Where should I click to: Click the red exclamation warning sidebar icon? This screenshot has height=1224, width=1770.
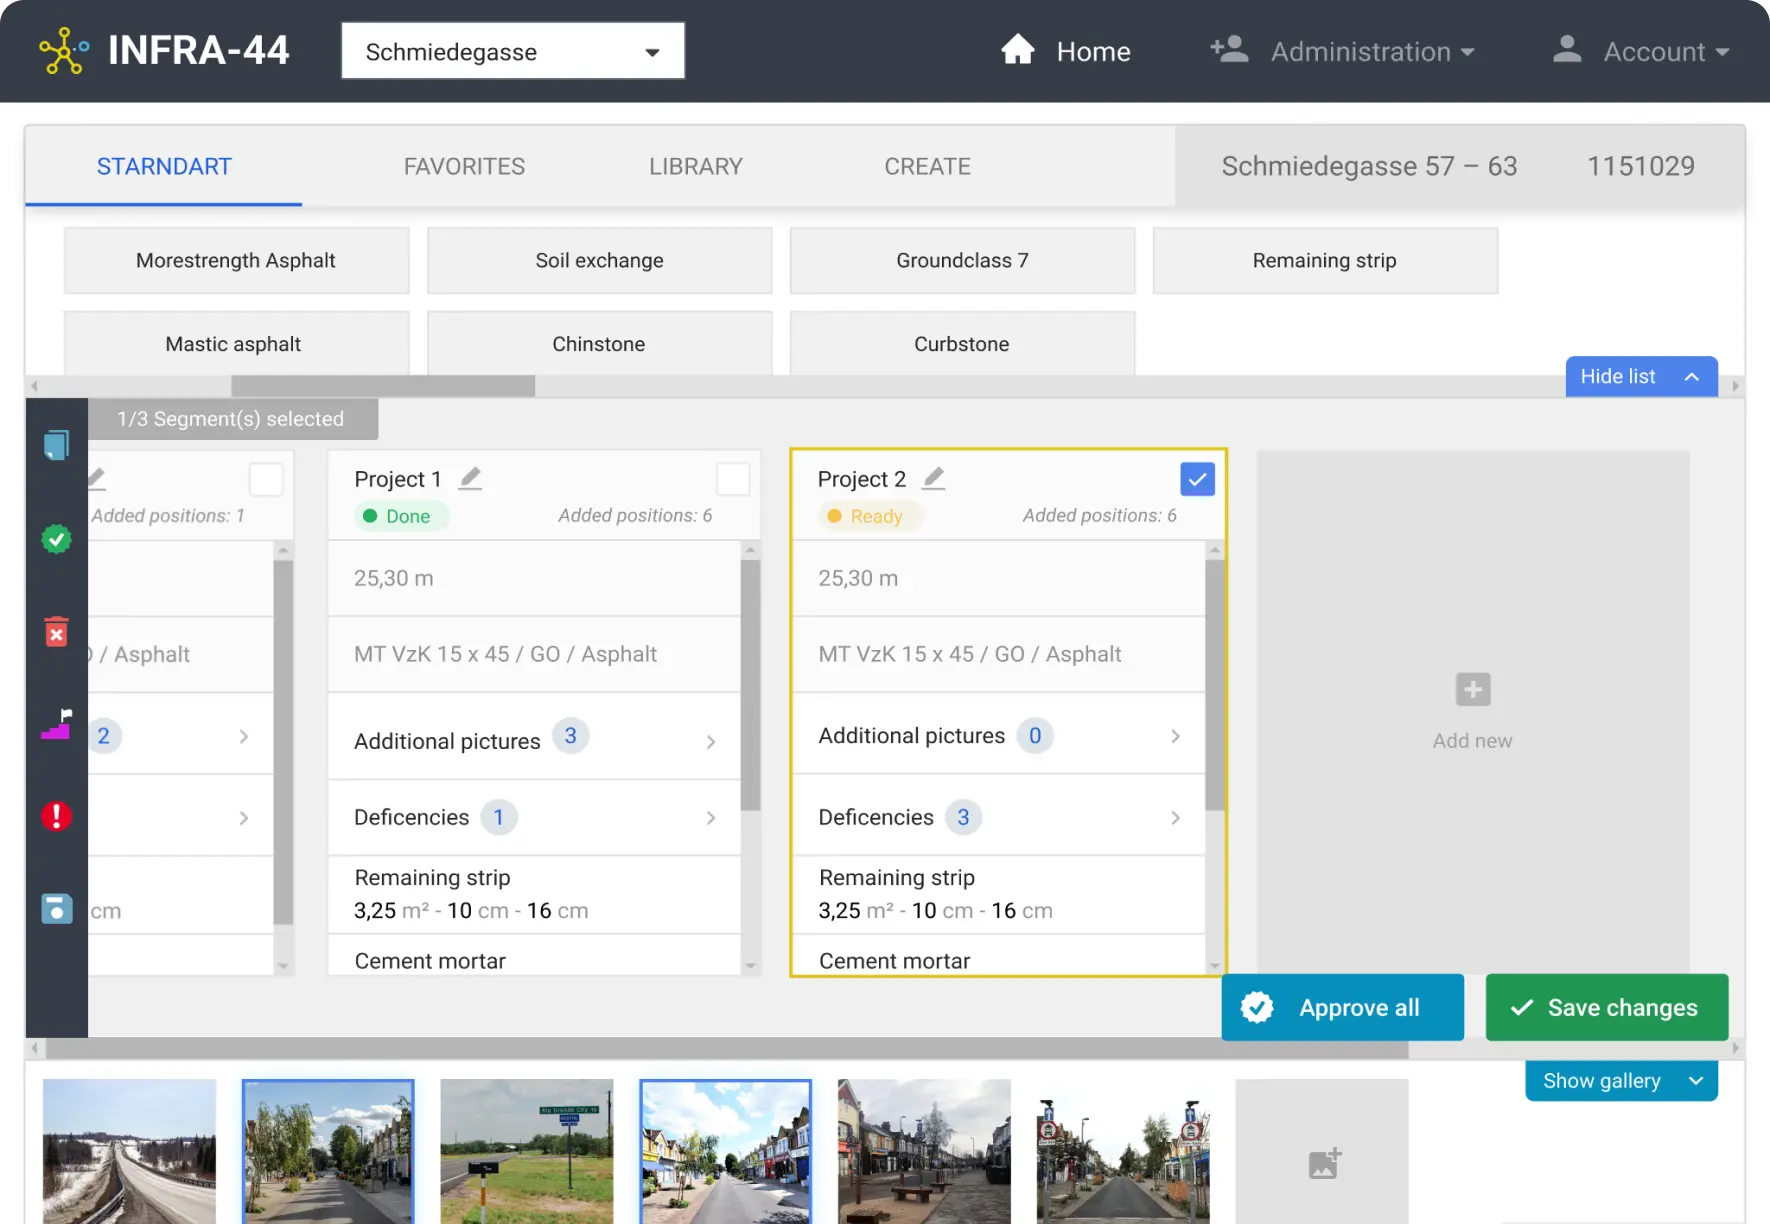(x=57, y=817)
